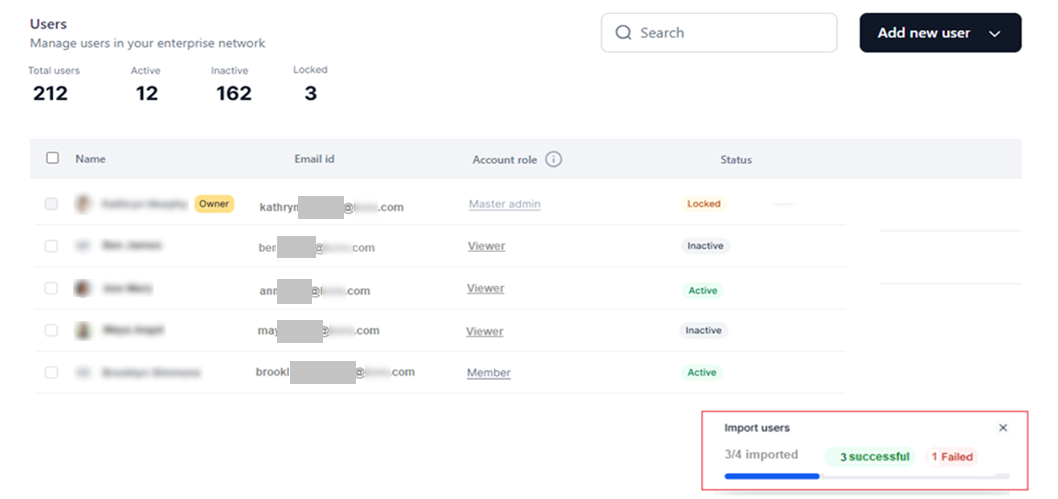Close the Import users notification

(1003, 428)
